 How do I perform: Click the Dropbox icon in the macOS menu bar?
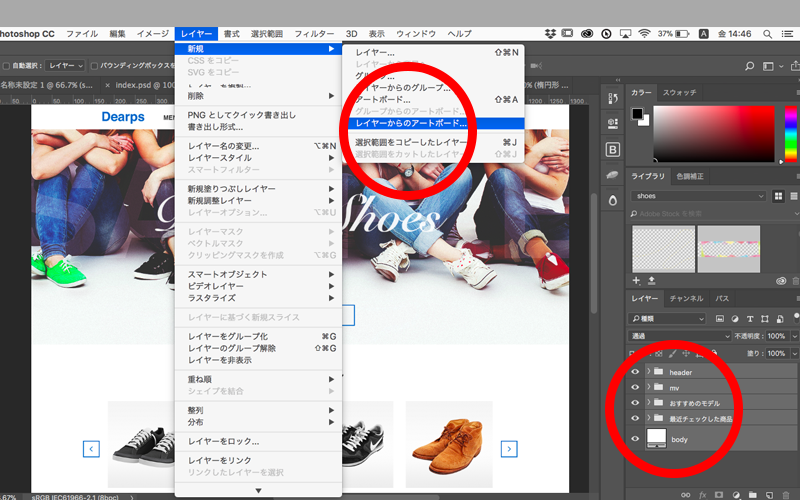pos(551,33)
